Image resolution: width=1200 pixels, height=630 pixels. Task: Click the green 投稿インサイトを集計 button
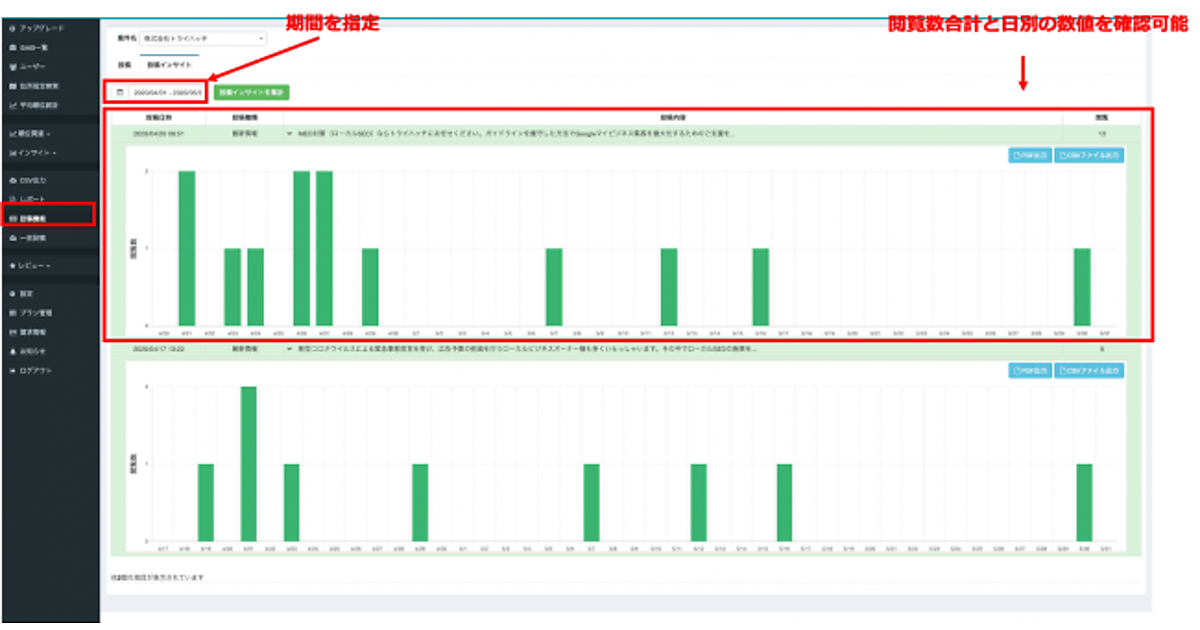pos(252,92)
